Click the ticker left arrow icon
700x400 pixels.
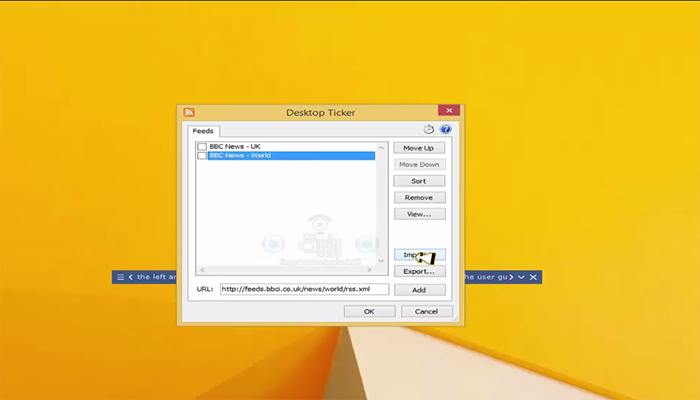tap(131, 277)
